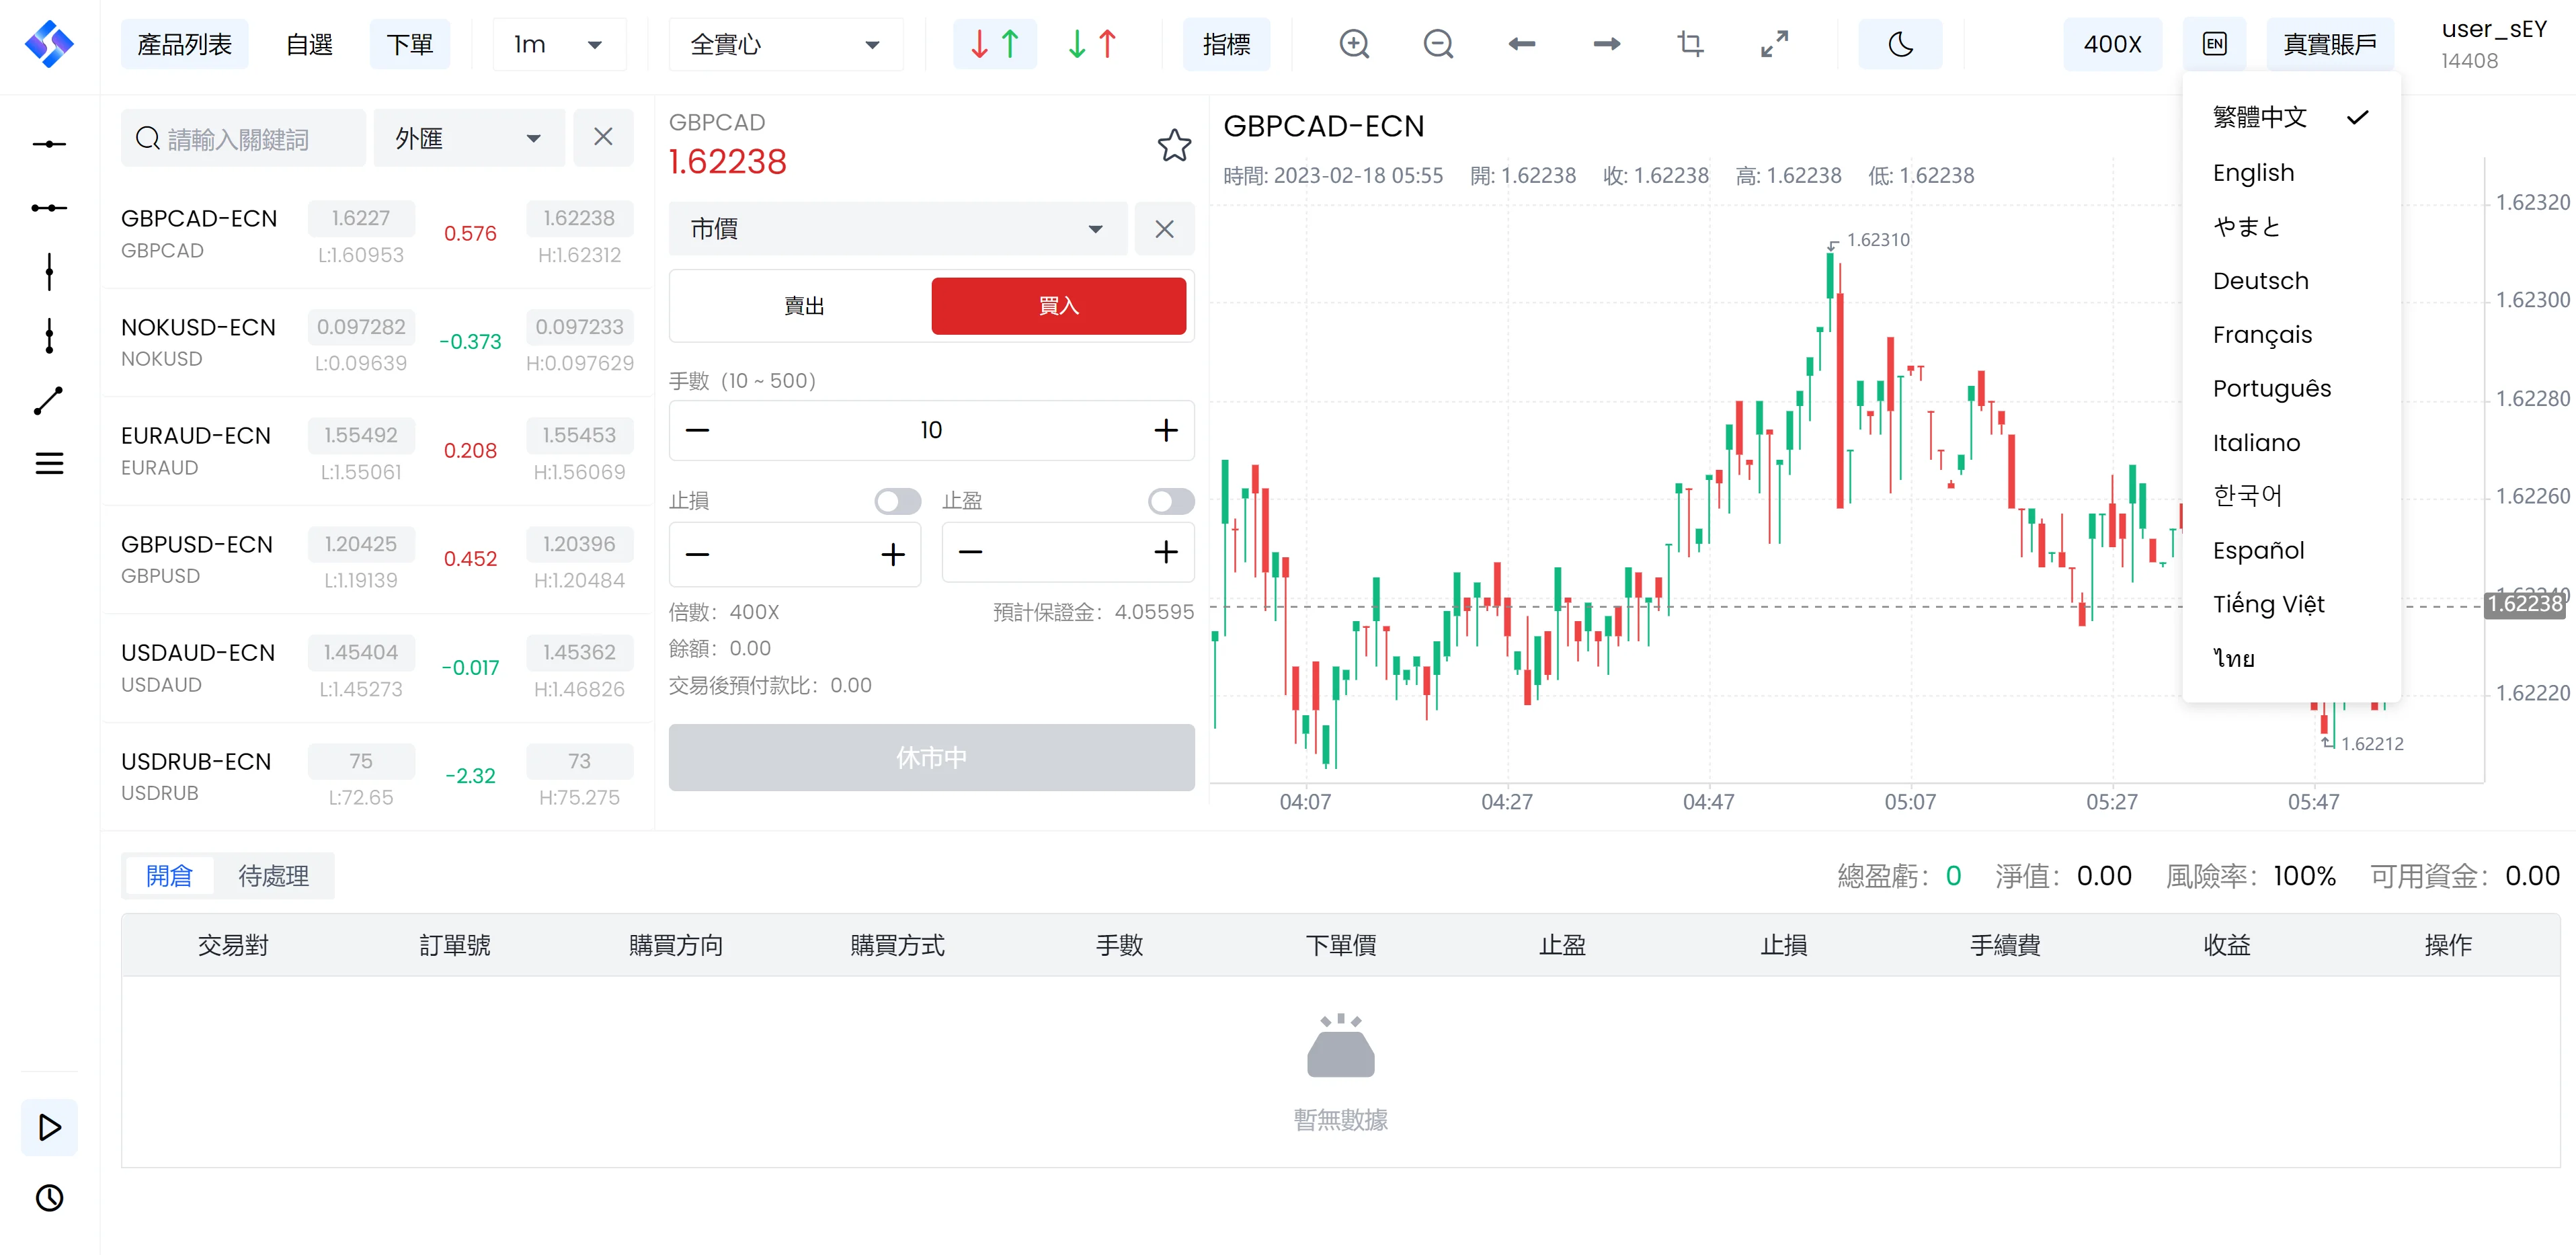This screenshot has height=1255, width=2576.
Task: Click the zoom in magnifier icon
Action: (x=1354, y=44)
